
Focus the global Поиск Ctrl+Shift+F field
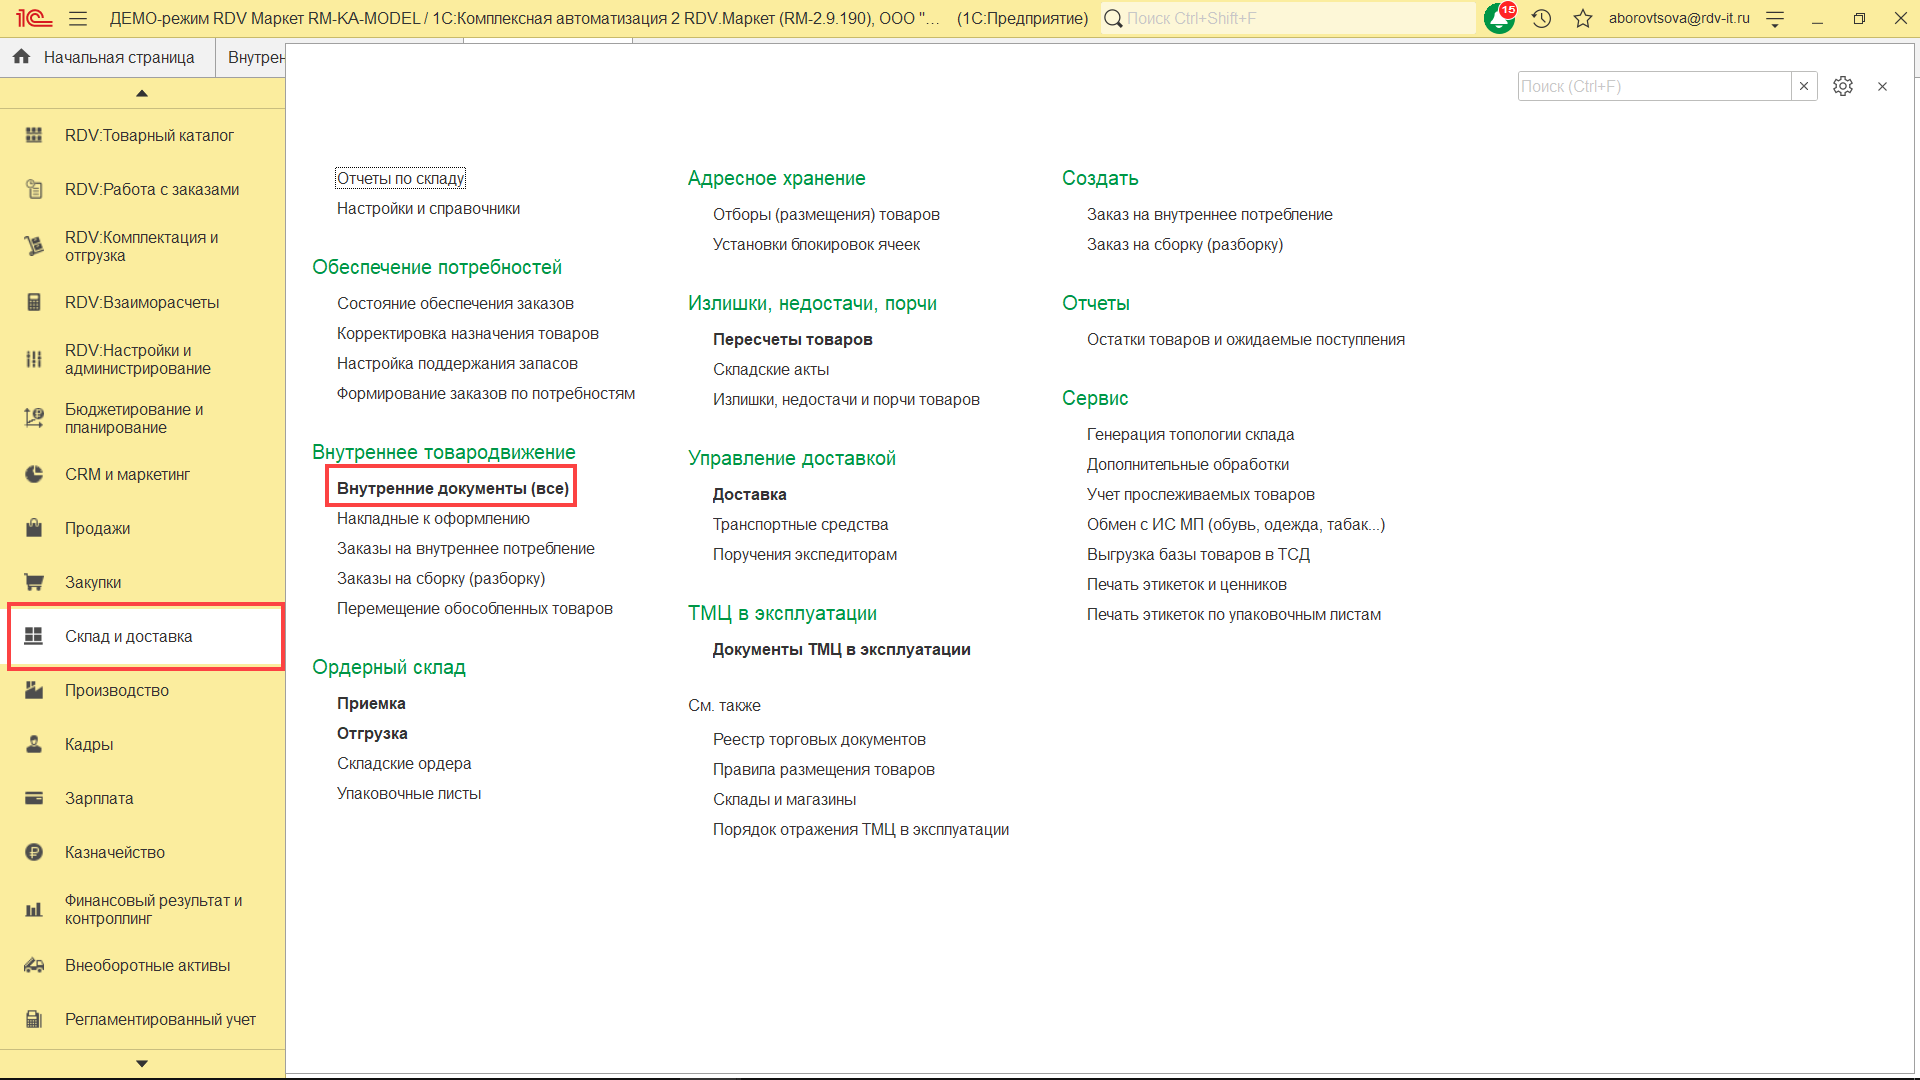(1290, 19)
